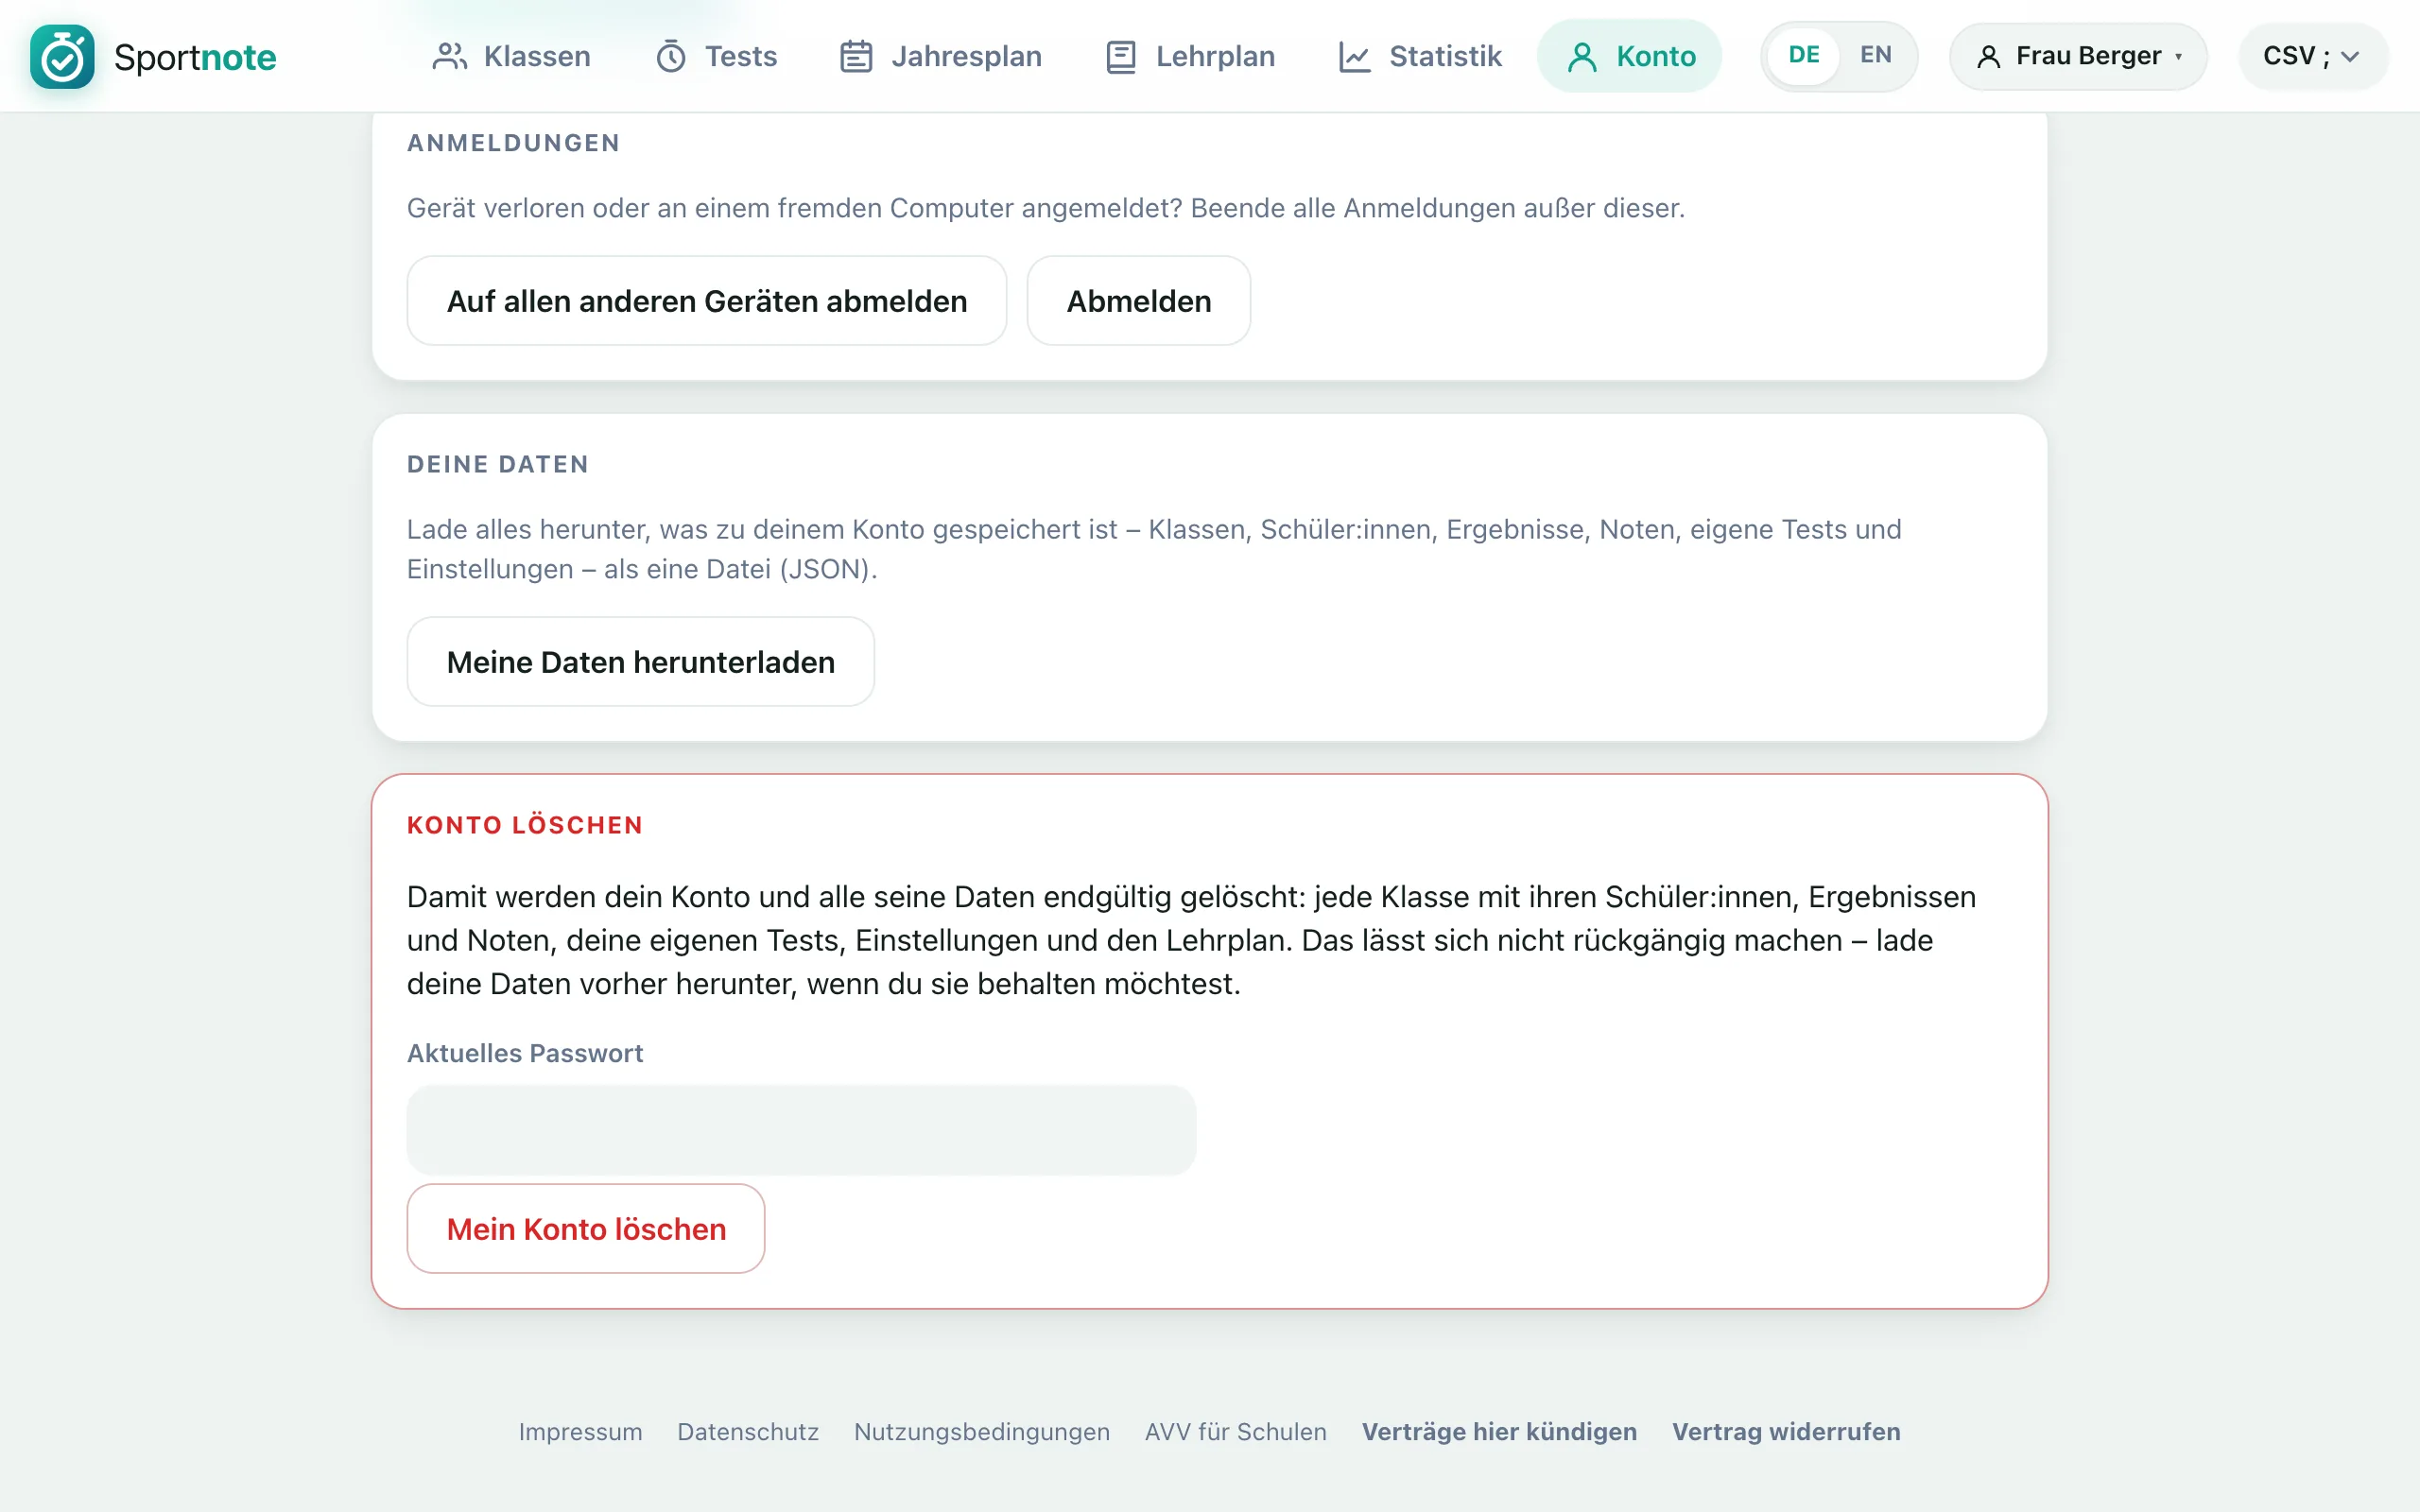Click the Jahresplan calendar icon

pyautogui.click(x=856, y=57)
